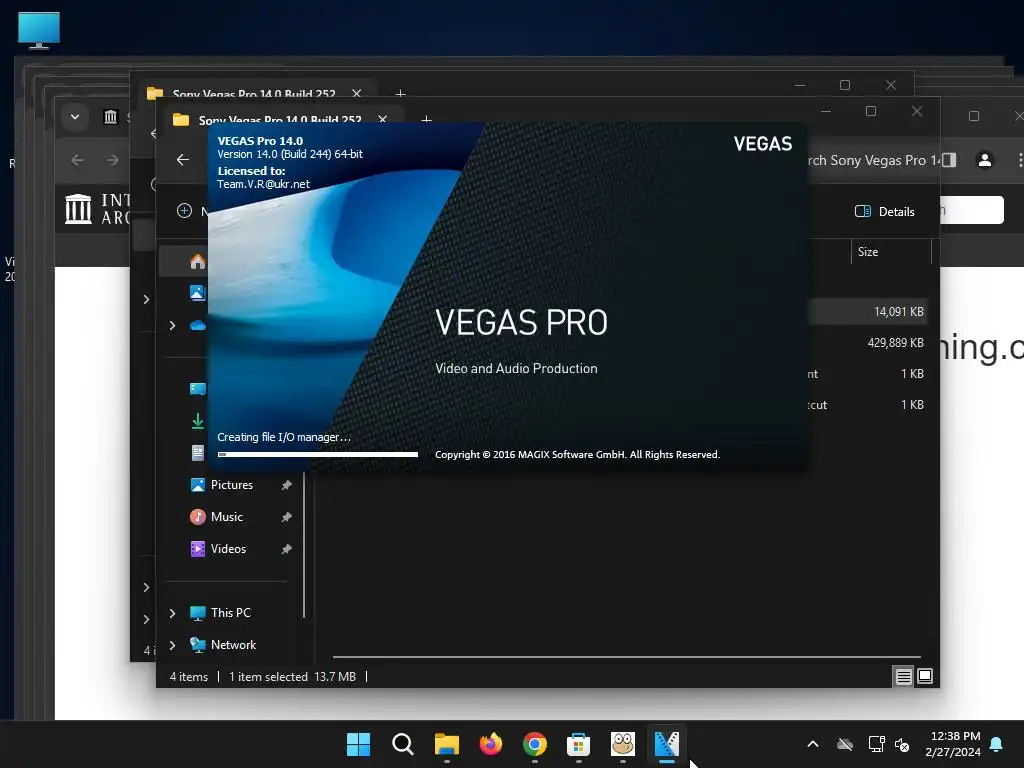The image size is (1024, 768).
Task: Click the cartoon face app taskbar icon
Action: [x=622, y=744]
